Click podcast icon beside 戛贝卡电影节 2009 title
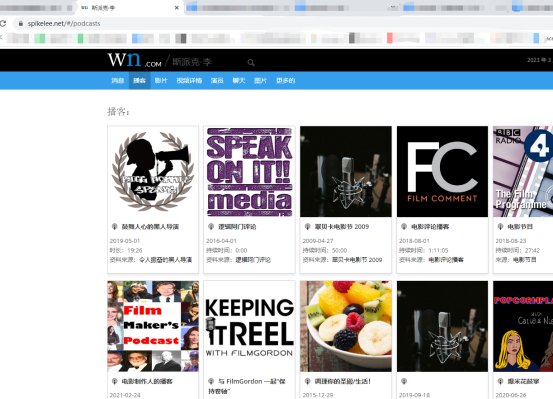 pyautogui.click(x=308, y=226)
